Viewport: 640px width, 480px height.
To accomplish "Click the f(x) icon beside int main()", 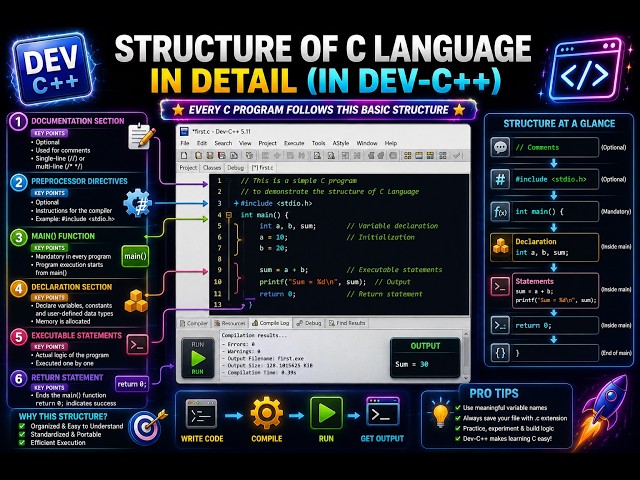I will [500, 212].
